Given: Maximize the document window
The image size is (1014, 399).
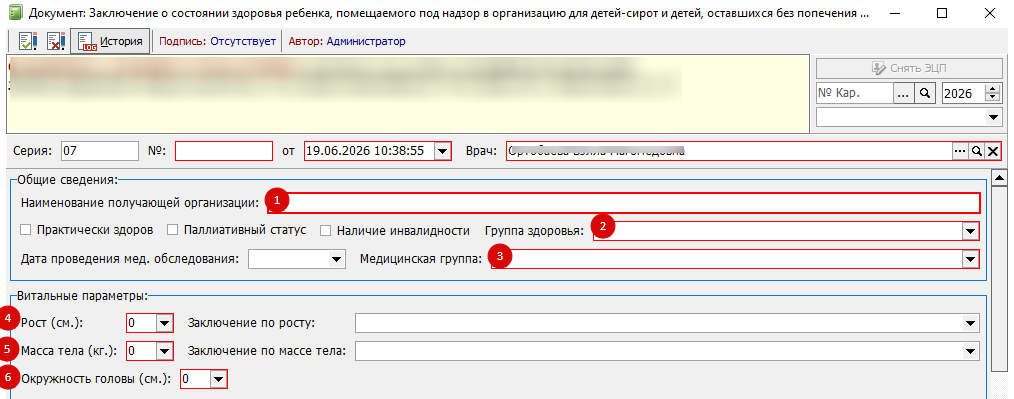Looking at the screenshot, I should point(942,13).
